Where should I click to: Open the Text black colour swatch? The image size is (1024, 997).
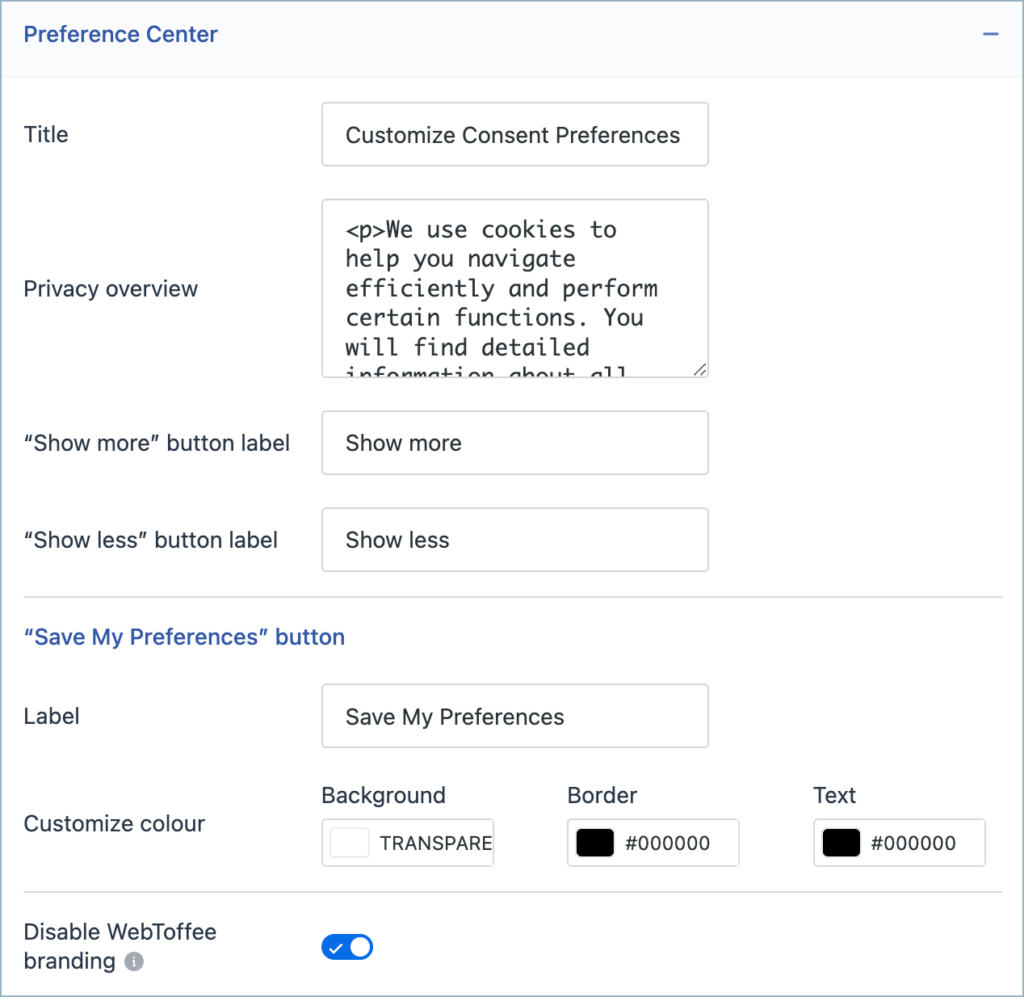(x=841, y=843)
